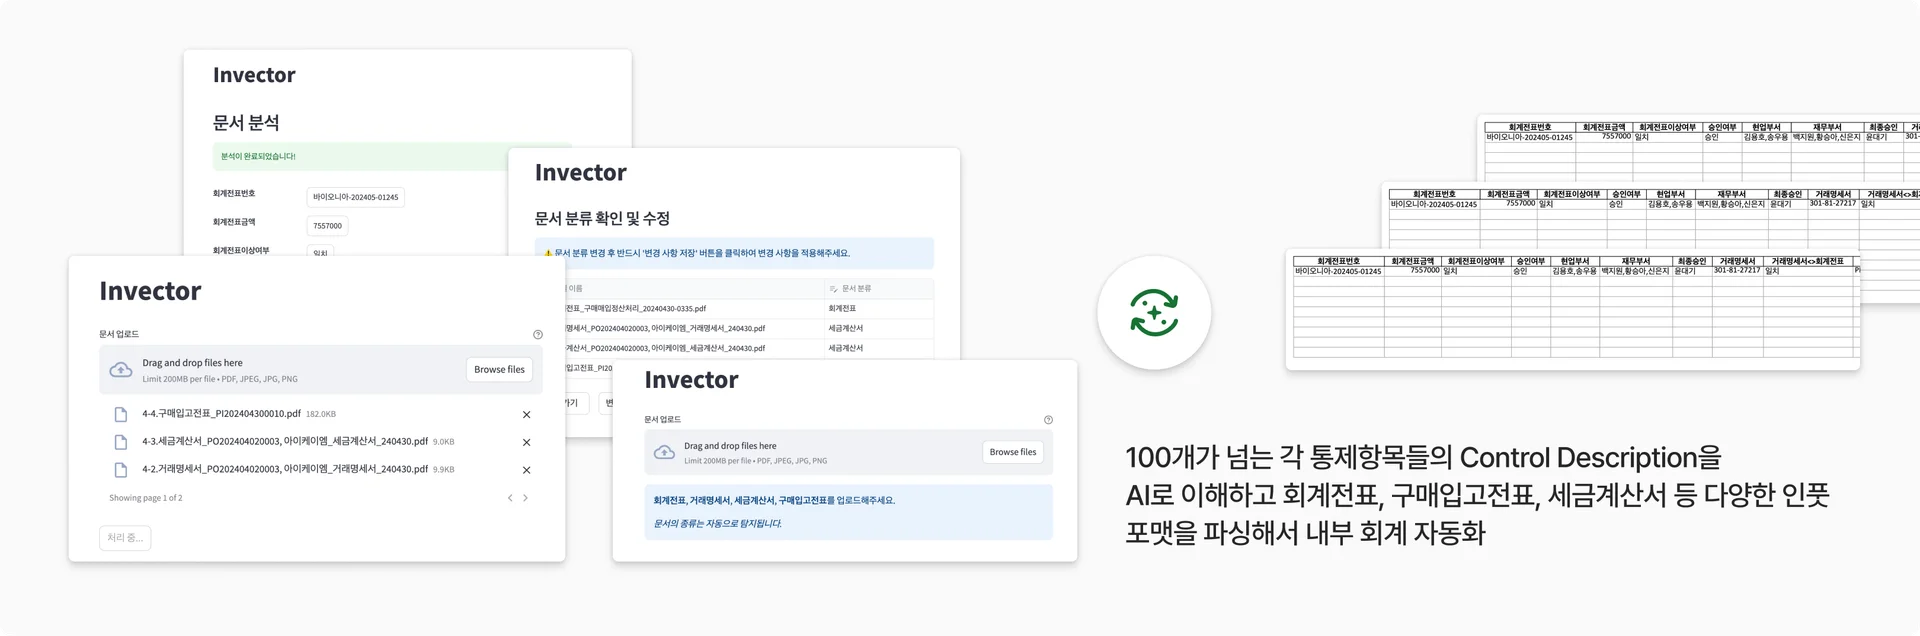
Task: Click the 회계전표금액 input field
Action: (327, 225)
